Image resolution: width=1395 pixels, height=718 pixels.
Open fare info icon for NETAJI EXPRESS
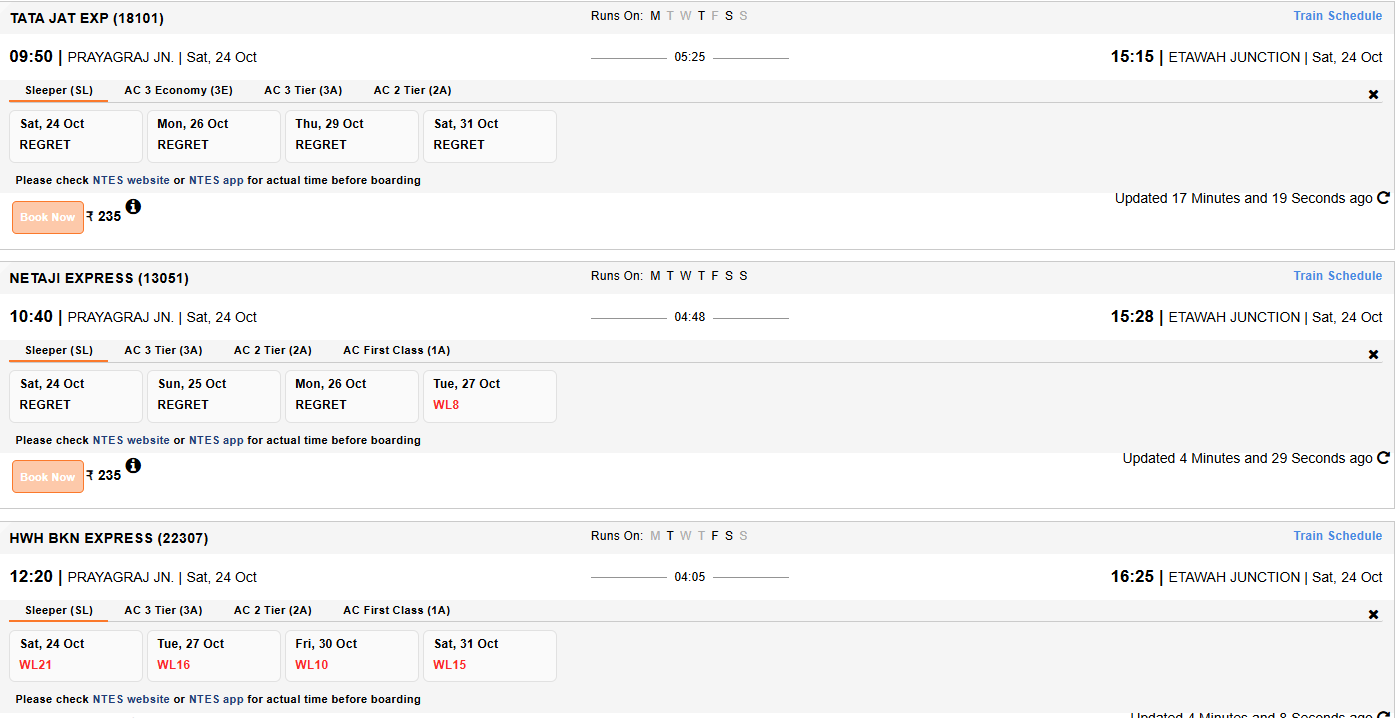point(133,466)
